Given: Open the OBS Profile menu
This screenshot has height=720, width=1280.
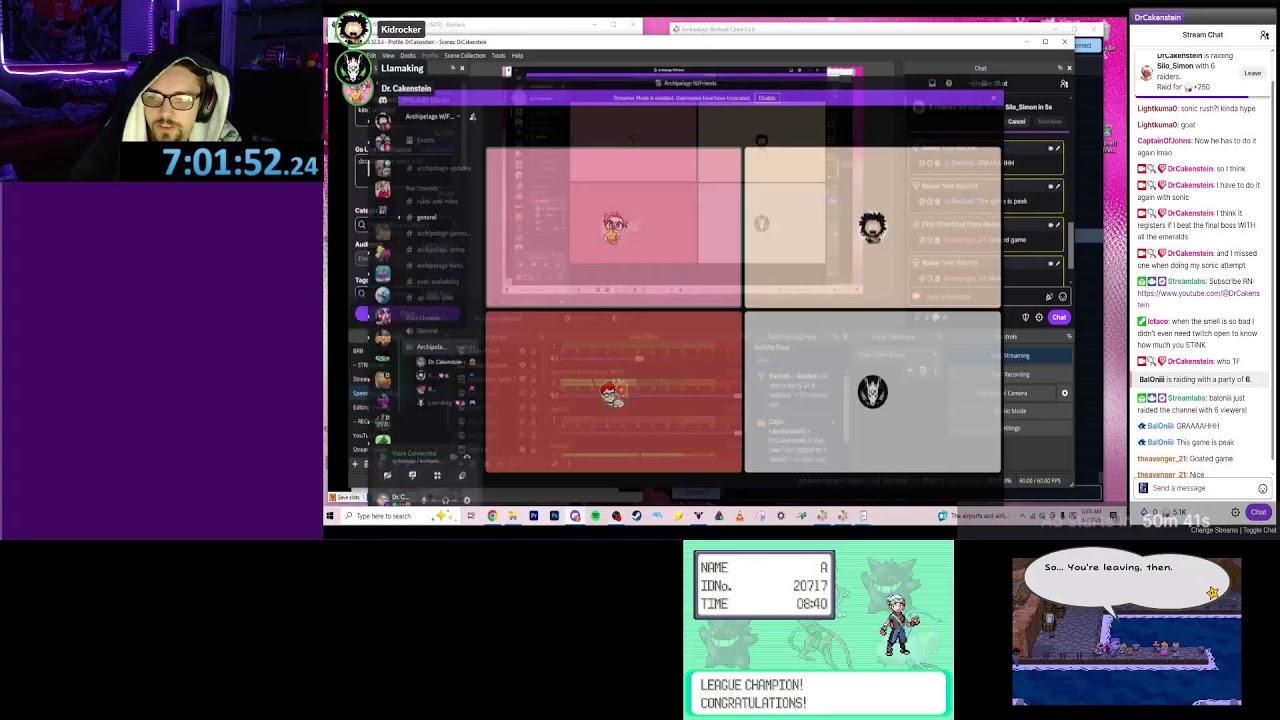Looking at the screenshot, I should (x=429, y=55).
